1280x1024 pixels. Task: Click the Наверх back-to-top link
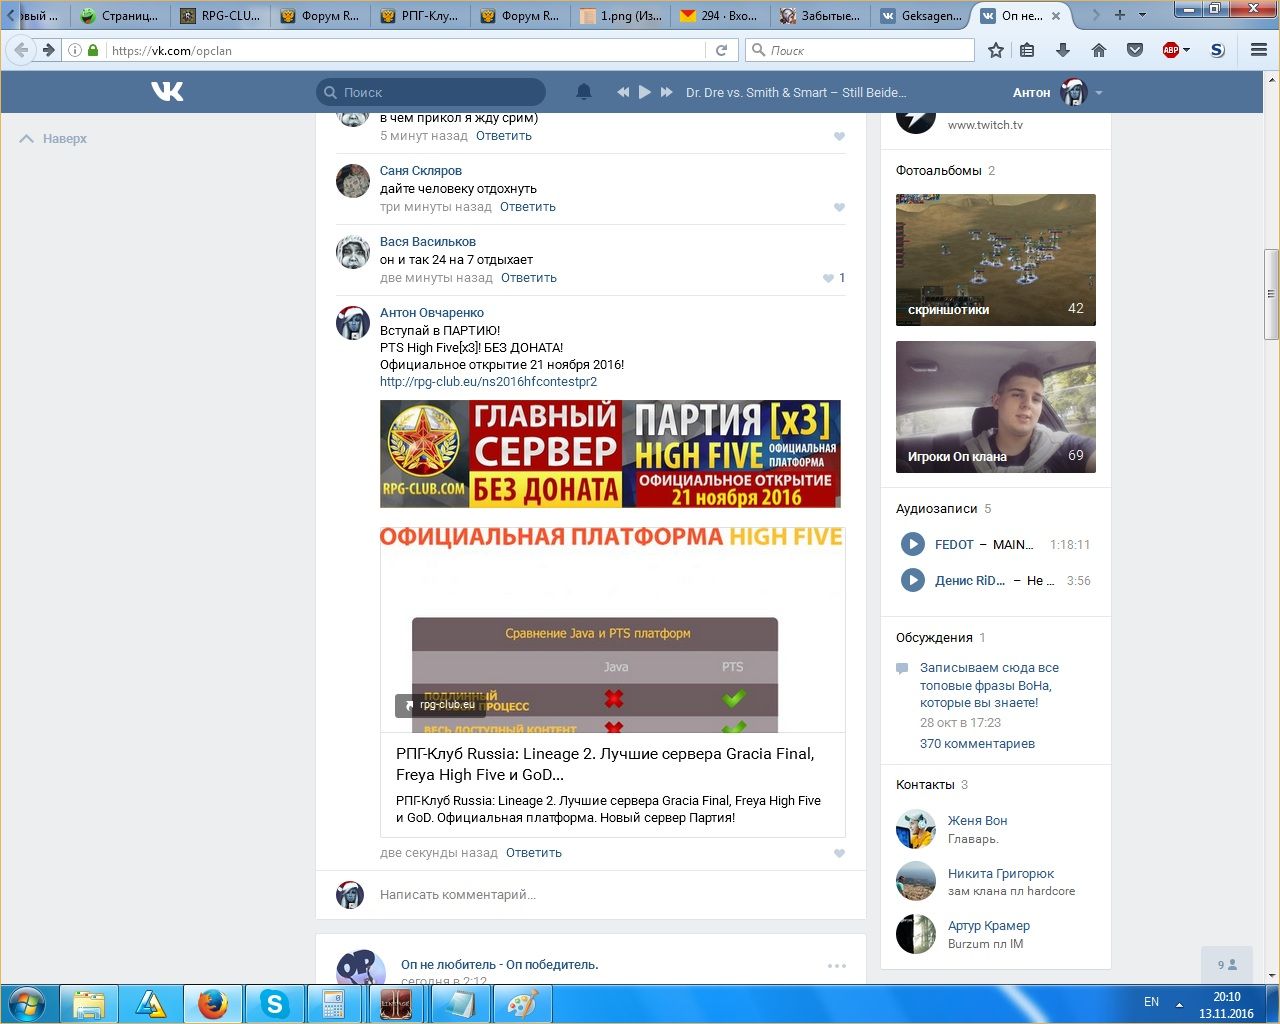(53, 139)
